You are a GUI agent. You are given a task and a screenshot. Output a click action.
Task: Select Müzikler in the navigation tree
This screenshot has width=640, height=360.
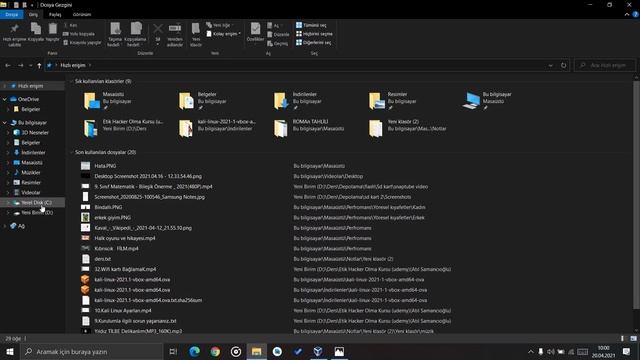click(x=31, y=173)
